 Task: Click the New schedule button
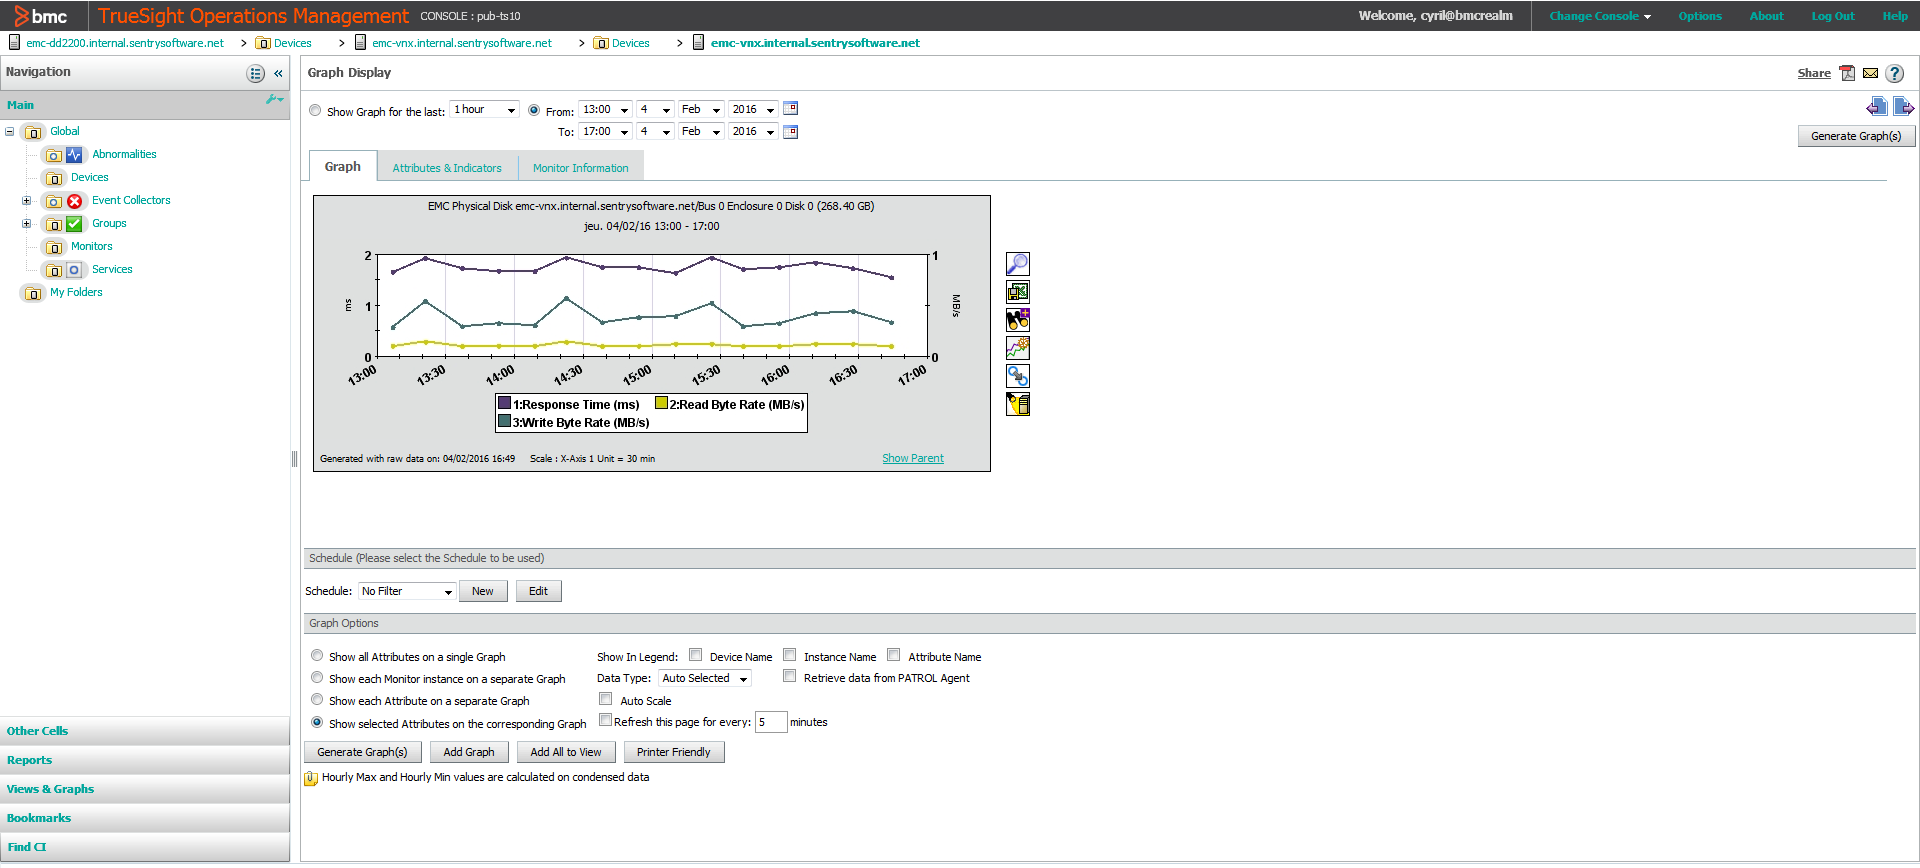pos(483,592)
